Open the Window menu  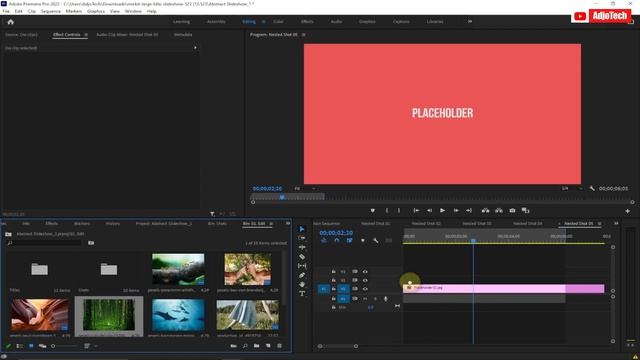point(133,11)
